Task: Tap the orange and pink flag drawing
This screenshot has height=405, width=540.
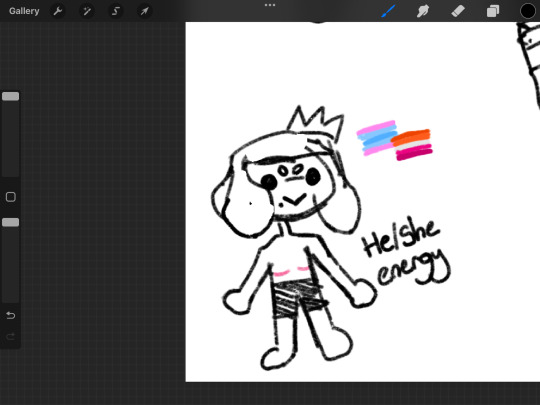Action: tap(412, 145)
